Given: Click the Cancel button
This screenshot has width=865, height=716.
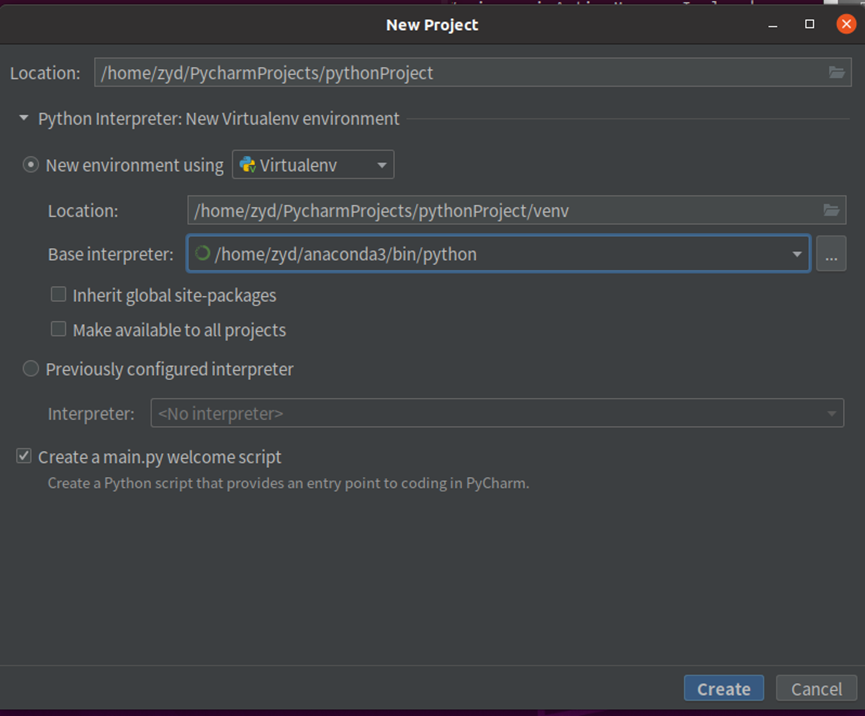Looking at the screenshot, I should coord(816,689).
